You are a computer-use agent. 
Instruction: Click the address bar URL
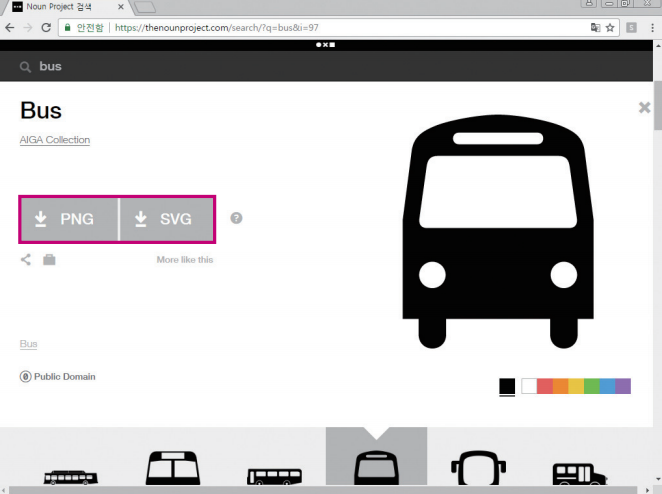tap(217, 28)
